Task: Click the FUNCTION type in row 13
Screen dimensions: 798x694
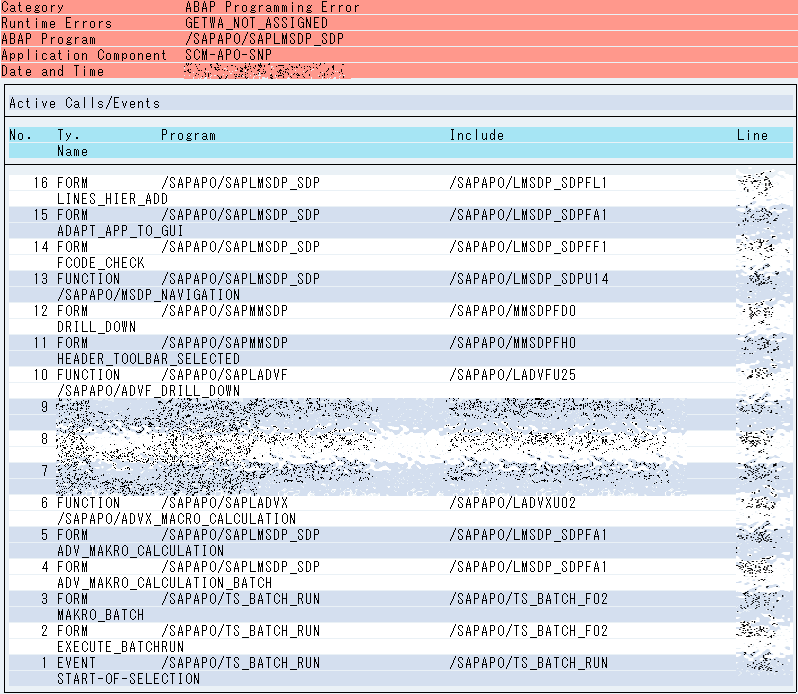Action: coord(89,279)
